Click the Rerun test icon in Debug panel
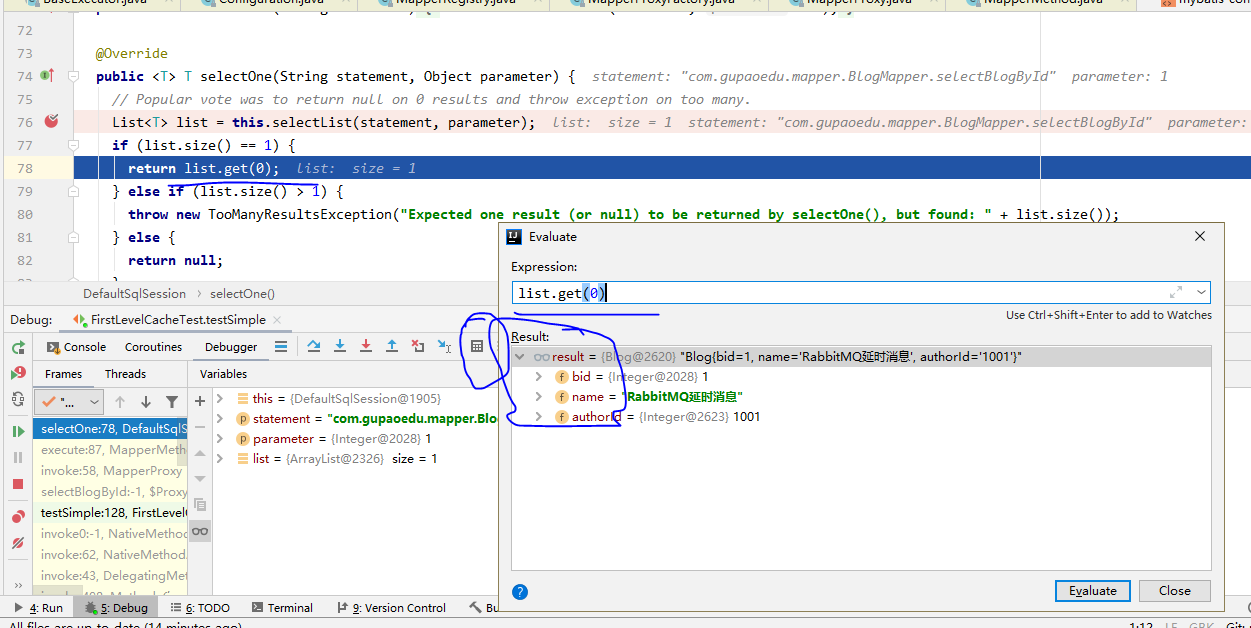 pos(18,347)
